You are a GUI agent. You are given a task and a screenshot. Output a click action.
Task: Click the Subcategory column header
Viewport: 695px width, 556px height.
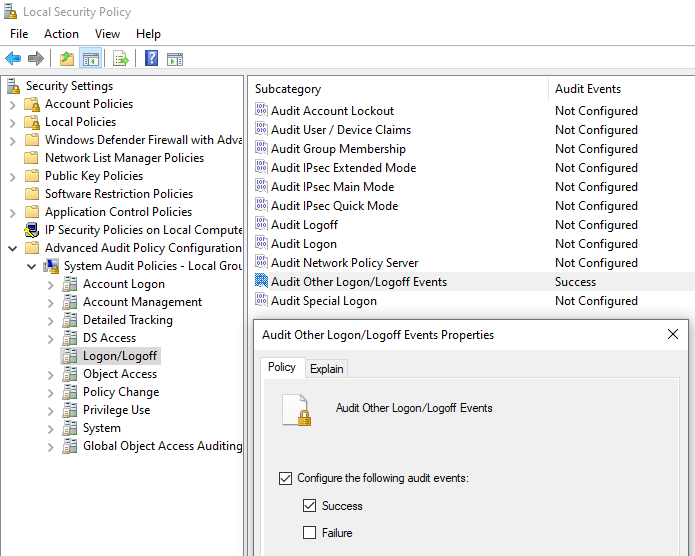288,89
